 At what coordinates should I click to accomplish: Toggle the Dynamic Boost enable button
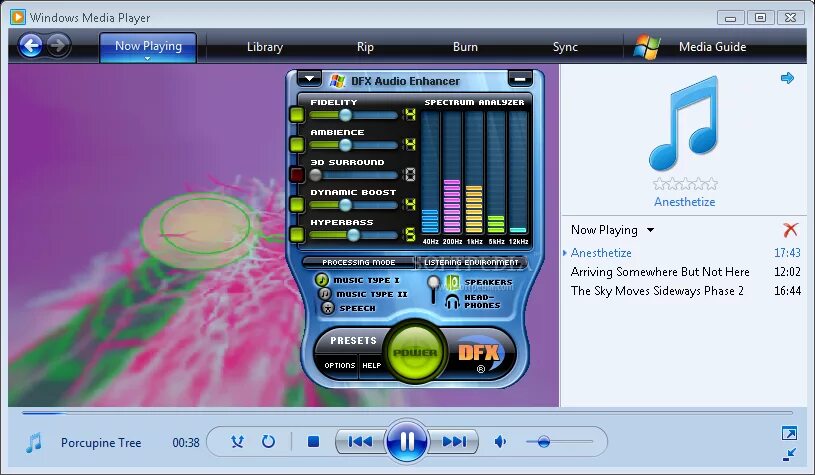tap(297, 204)
